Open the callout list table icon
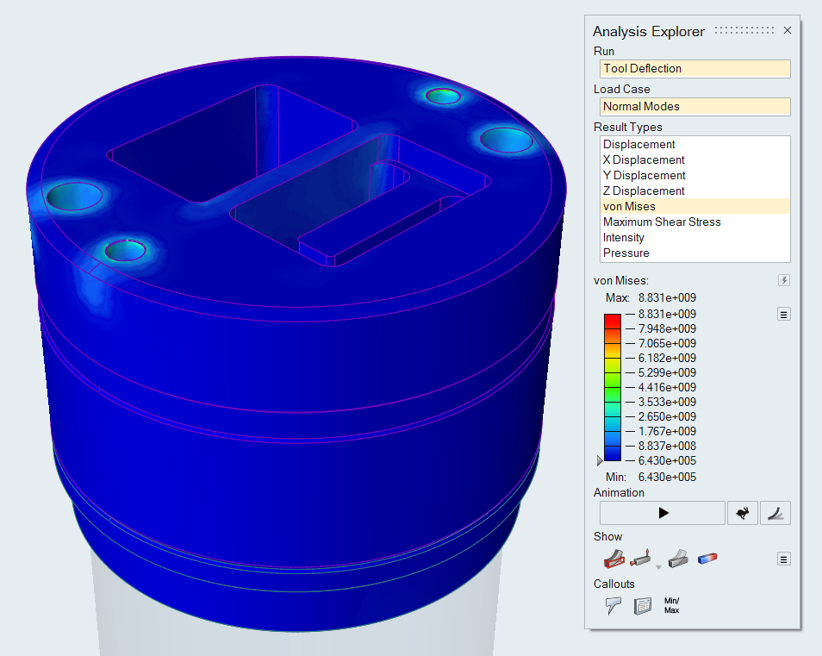 [x=643, y=605]
